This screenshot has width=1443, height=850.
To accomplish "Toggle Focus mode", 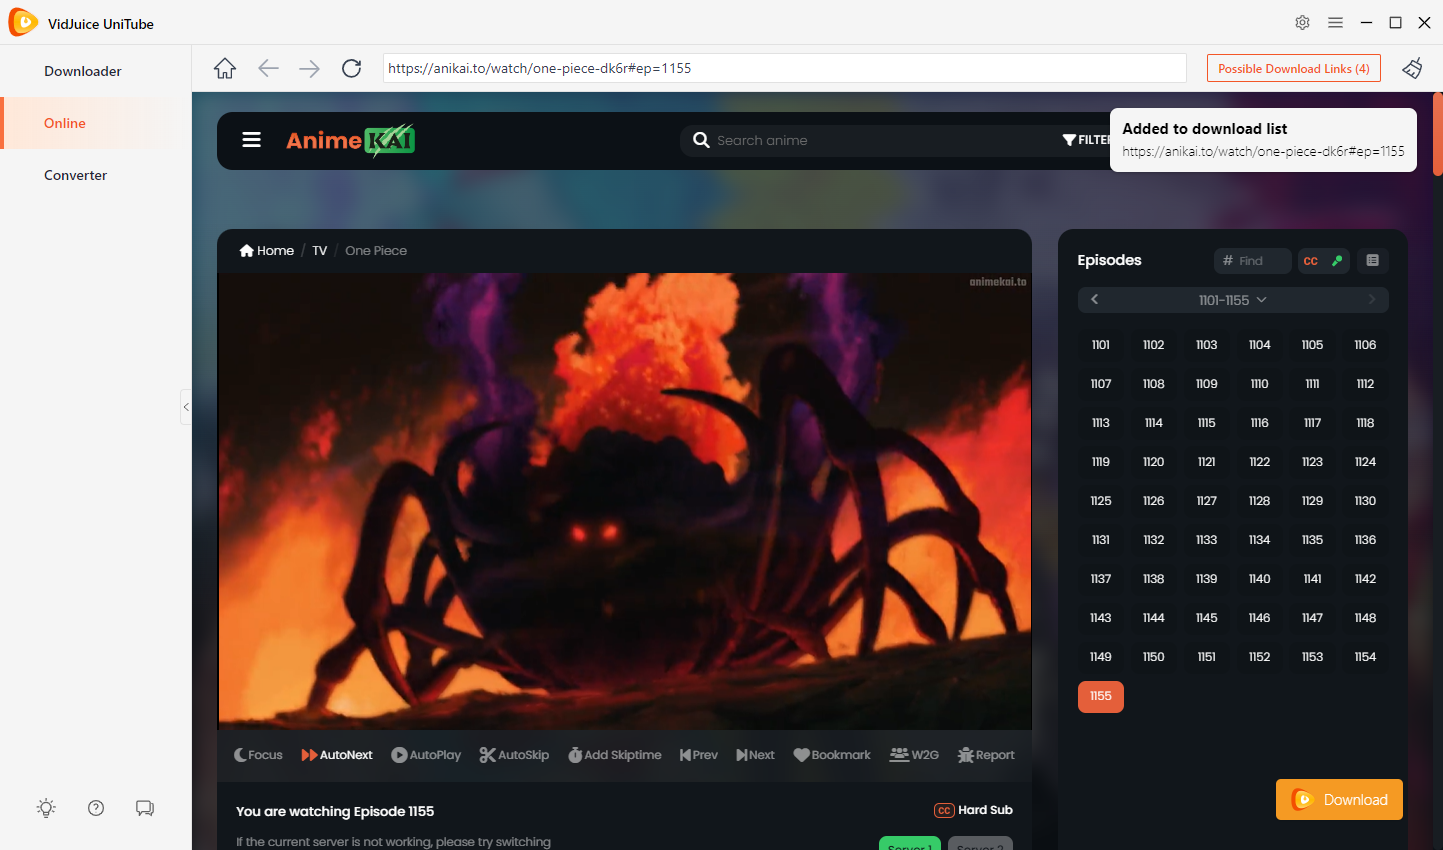I will 258,755.
